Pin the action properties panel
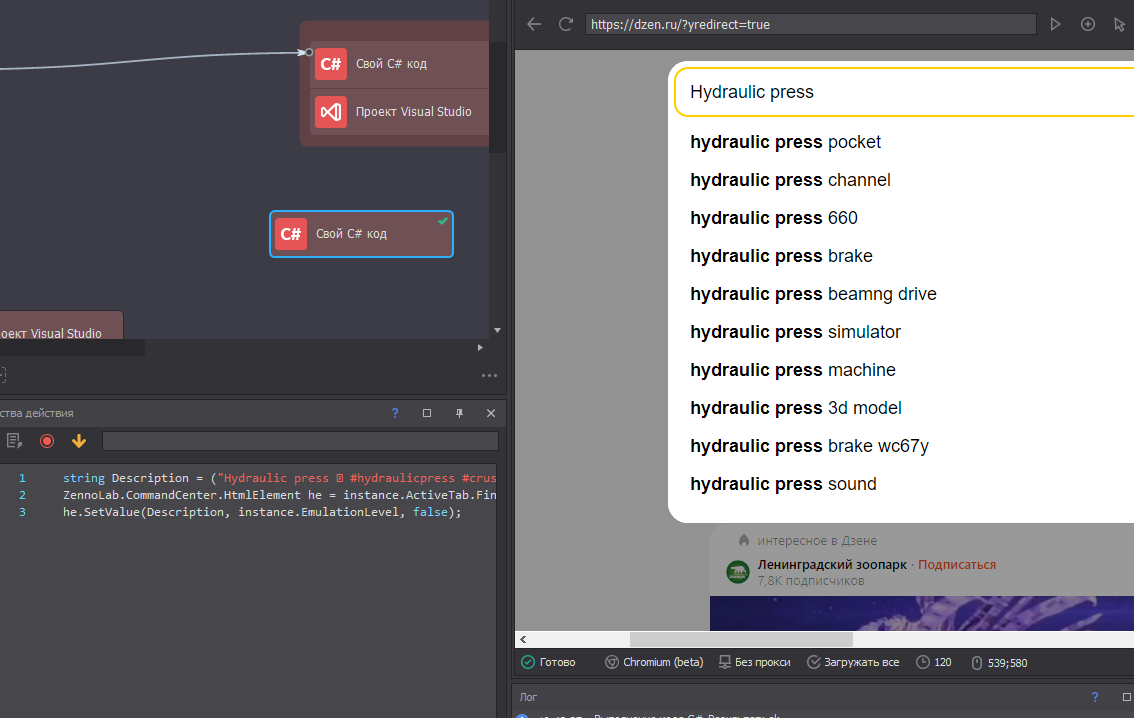The image size is (1134, 718). (x=459, y=413)
